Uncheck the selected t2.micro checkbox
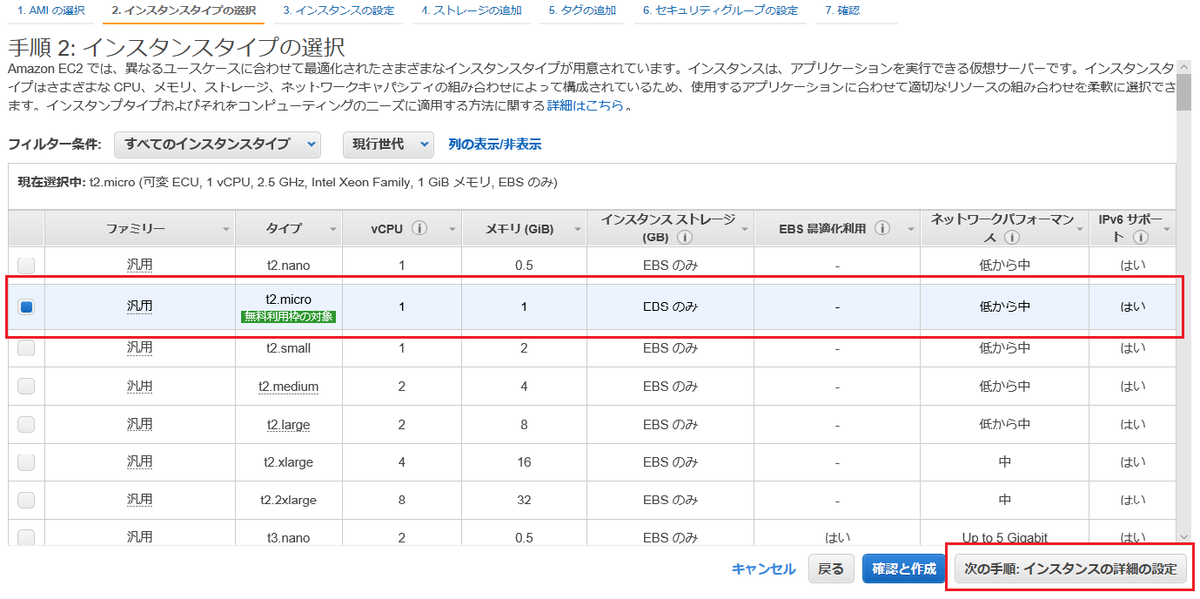 (x=26, y=307)
